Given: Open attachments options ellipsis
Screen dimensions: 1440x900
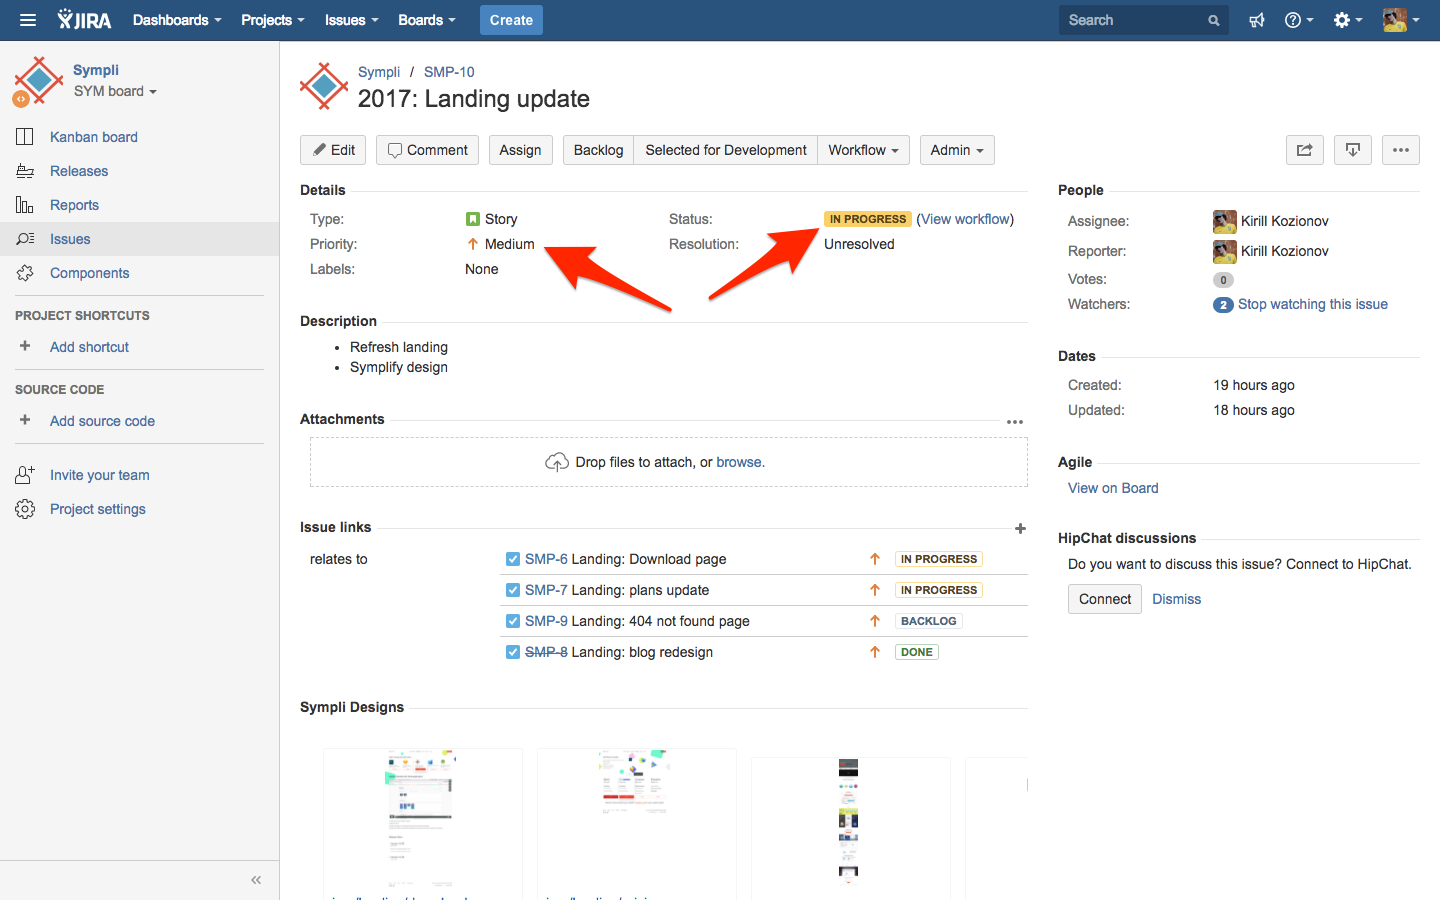Looking at the screenshot, I should click(1015, 422).
